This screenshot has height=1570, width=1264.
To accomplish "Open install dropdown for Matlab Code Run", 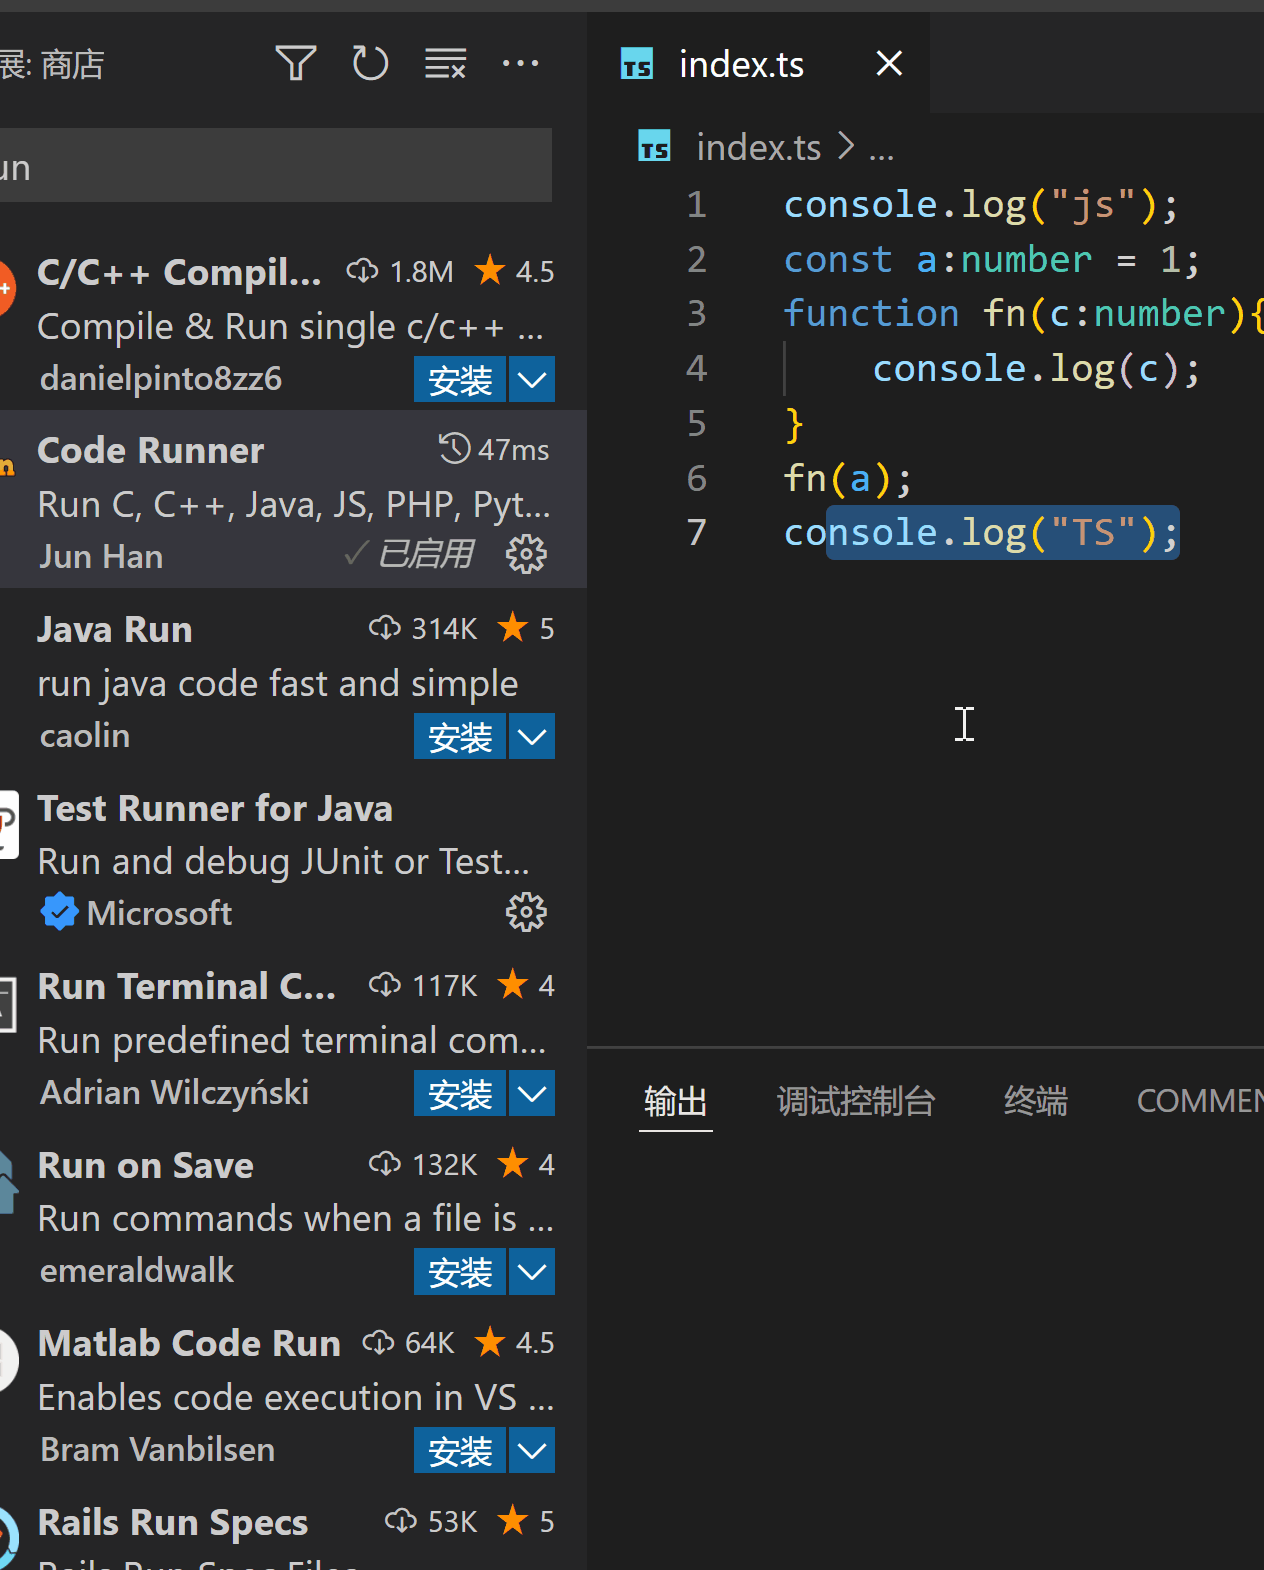I will point(532,1450).
